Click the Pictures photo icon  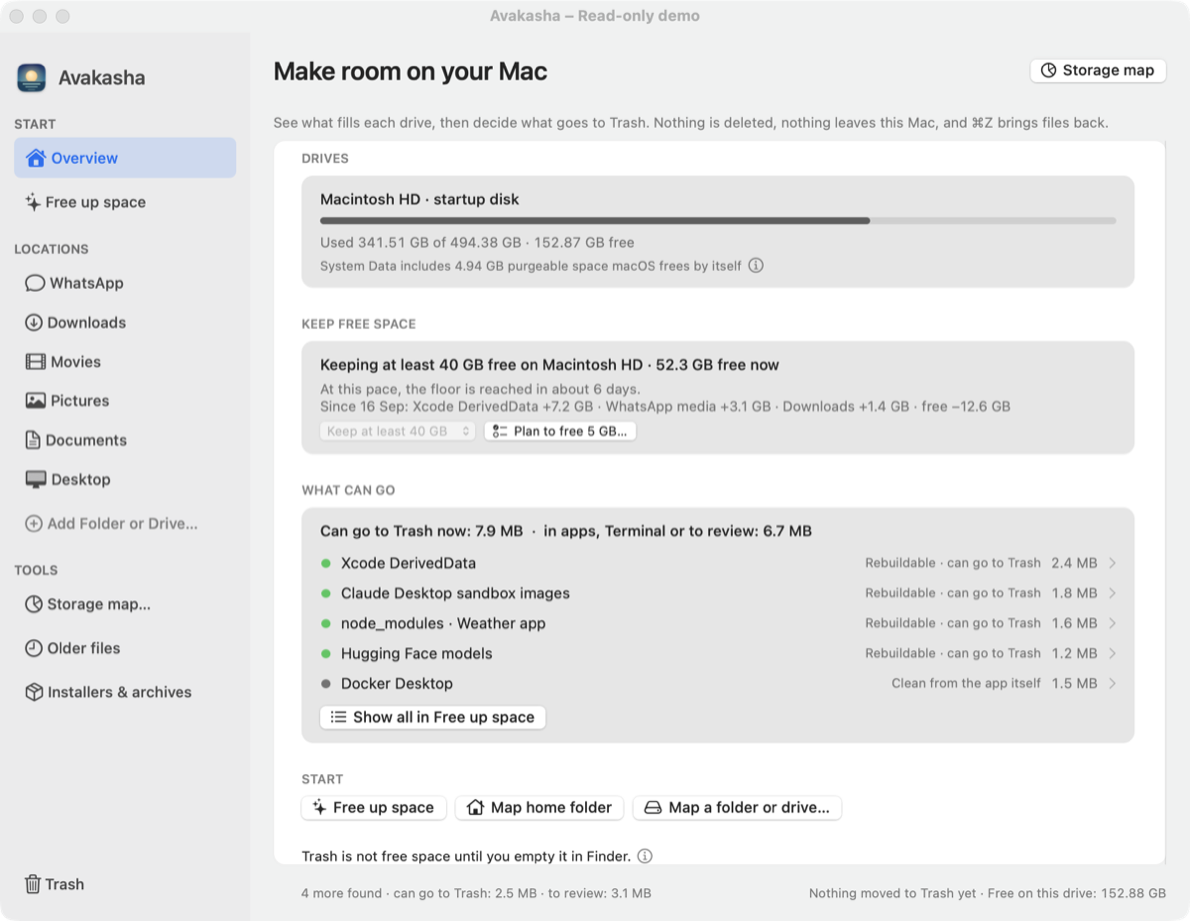(x=35, y=401)
